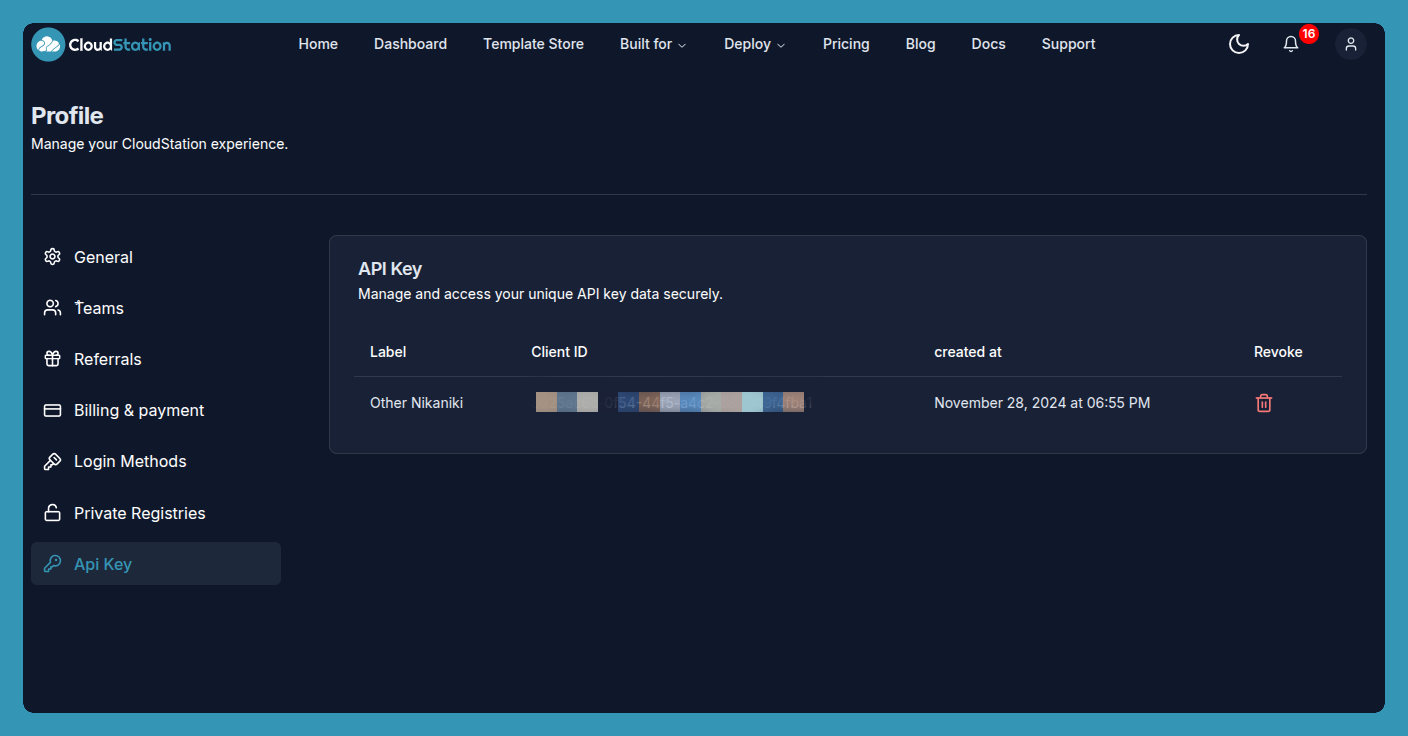Click the Referrals gift icon
1408x736 pixels.
tap(53, 359)
